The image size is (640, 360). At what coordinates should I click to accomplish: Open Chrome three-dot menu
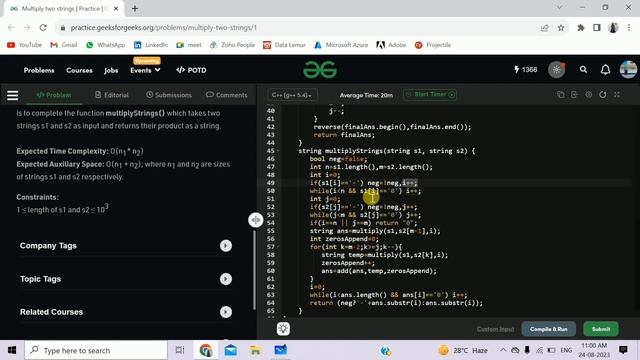point(629,28)
